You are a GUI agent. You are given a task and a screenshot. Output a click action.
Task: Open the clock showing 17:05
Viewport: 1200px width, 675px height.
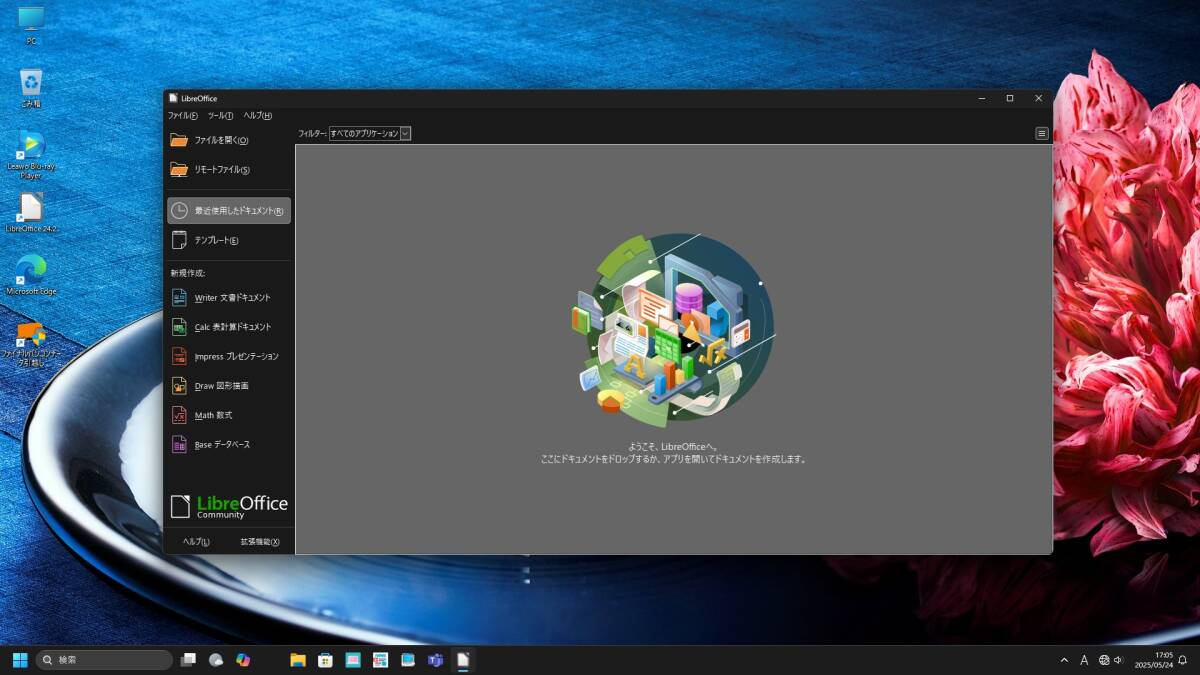pyautogui.click(x=1153, y=660)
